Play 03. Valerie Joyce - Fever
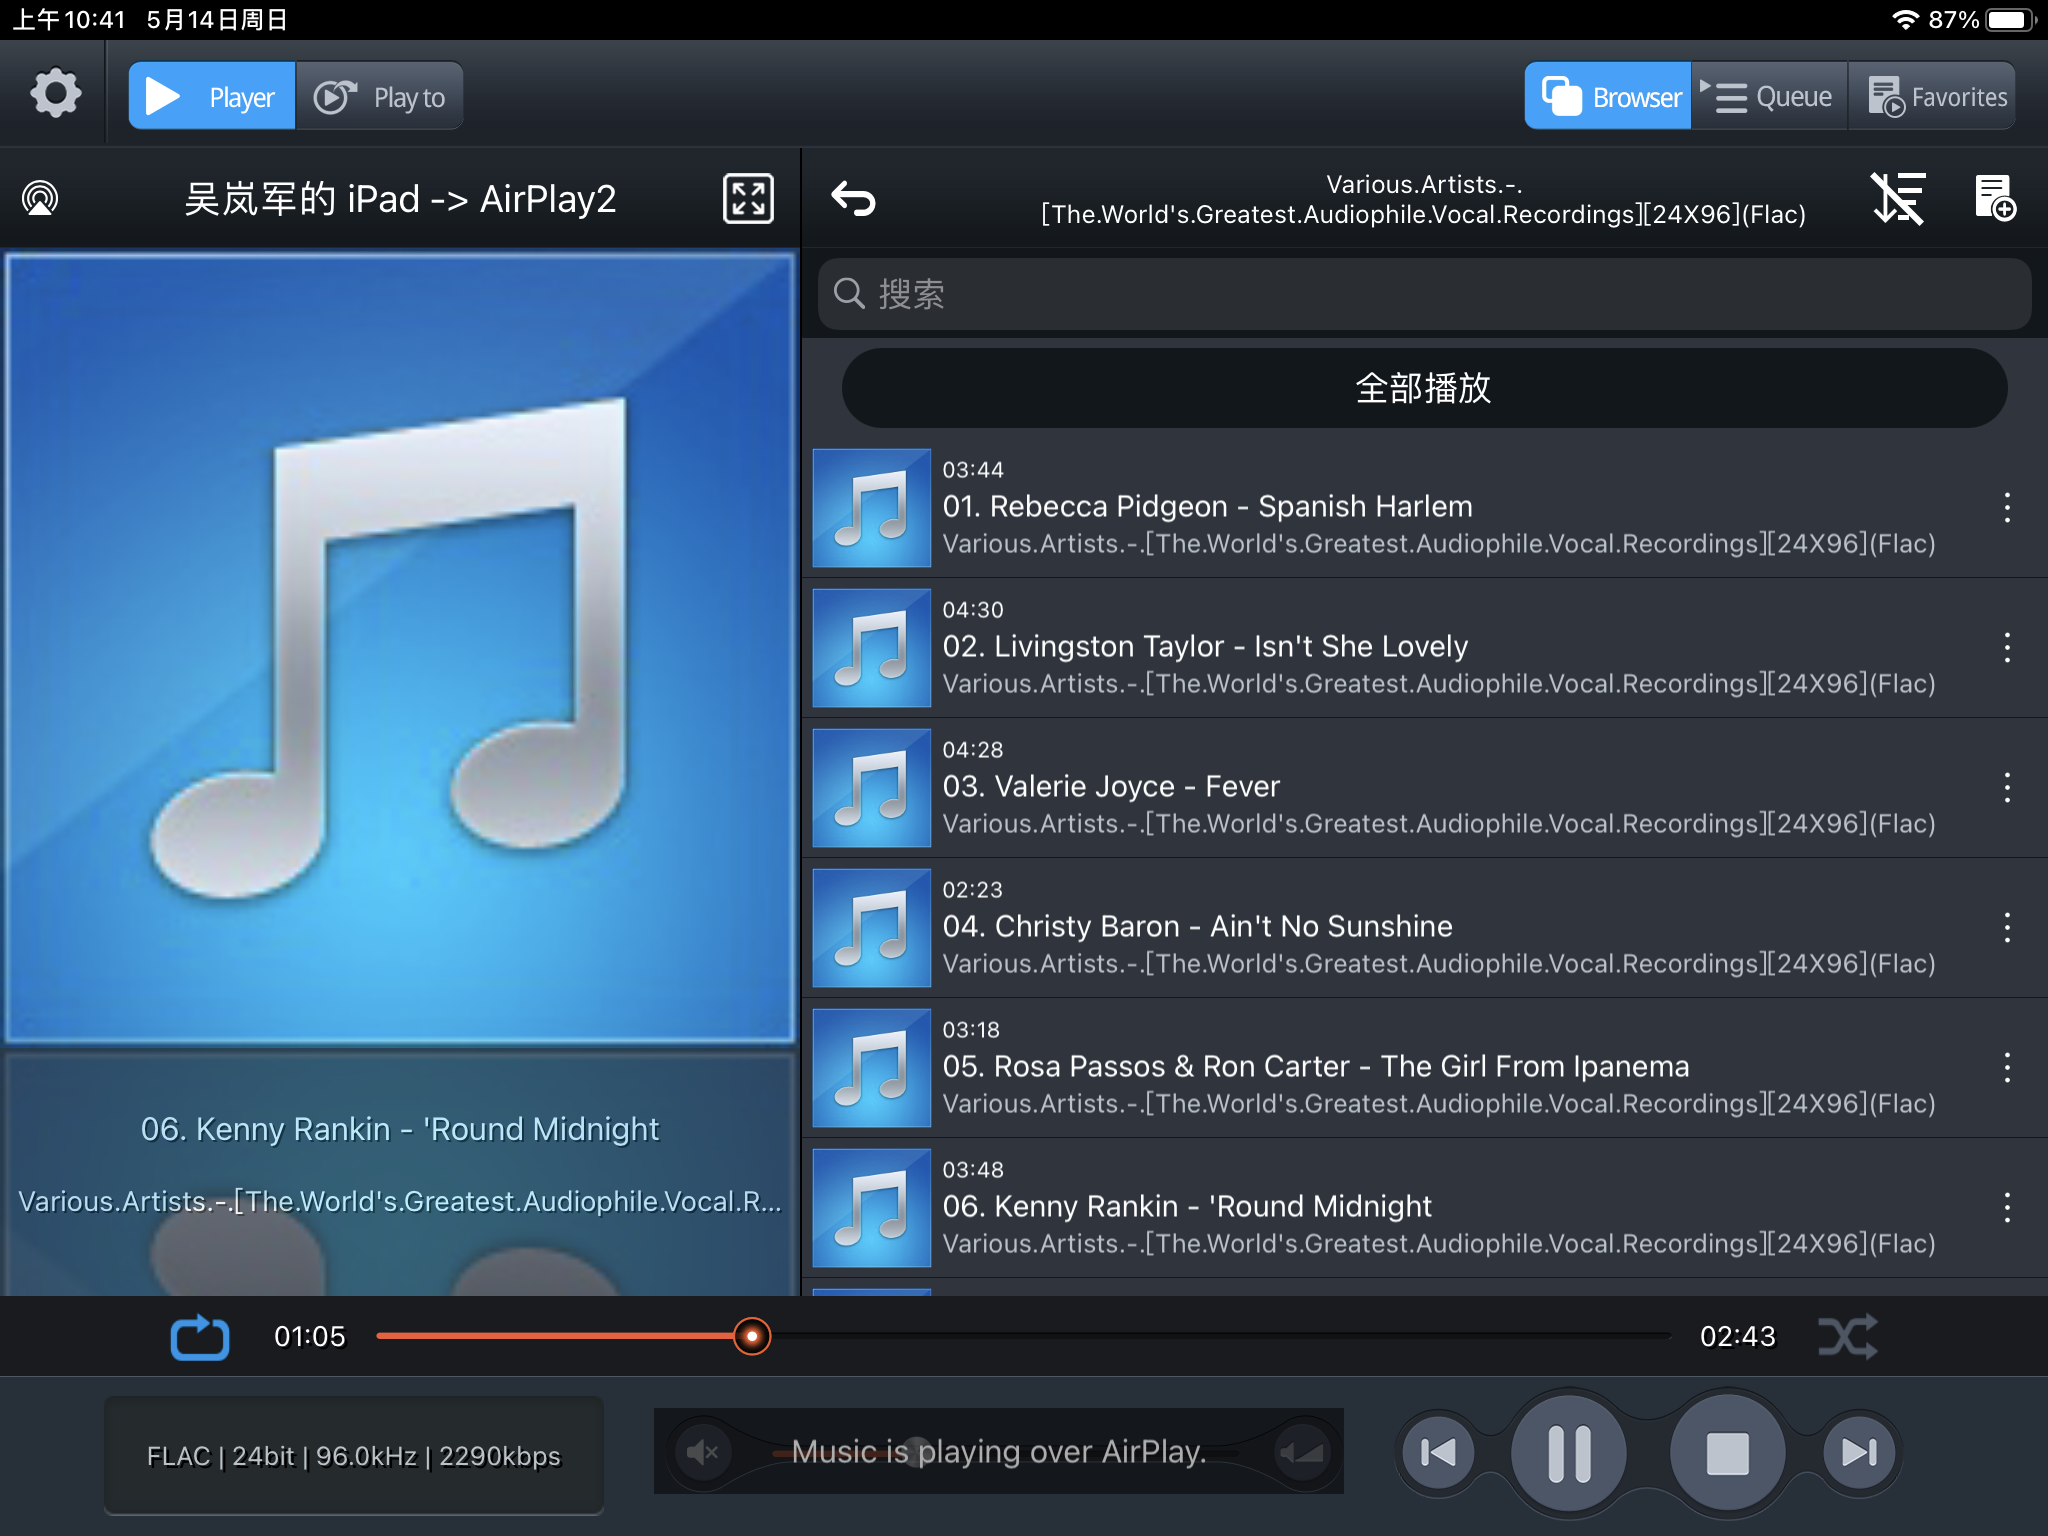Viewport: 2048px width, 1536px height. click(x=1424, y=788)
